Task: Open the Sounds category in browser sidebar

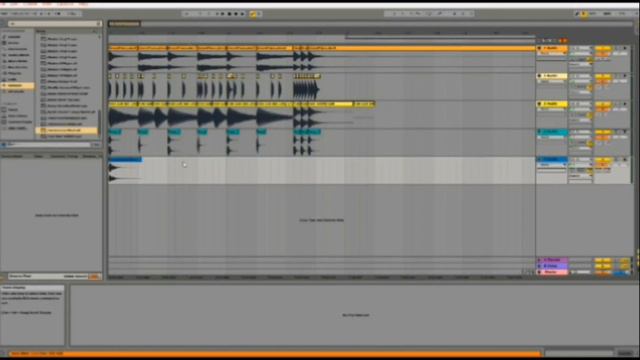Action: (14, 37)
